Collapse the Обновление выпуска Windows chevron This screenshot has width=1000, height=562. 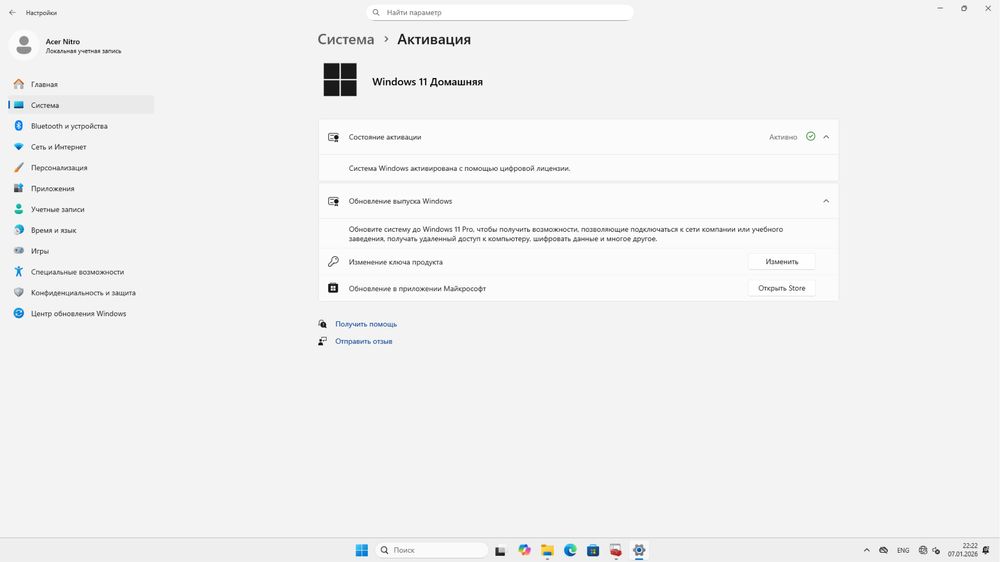click(826, 201)
